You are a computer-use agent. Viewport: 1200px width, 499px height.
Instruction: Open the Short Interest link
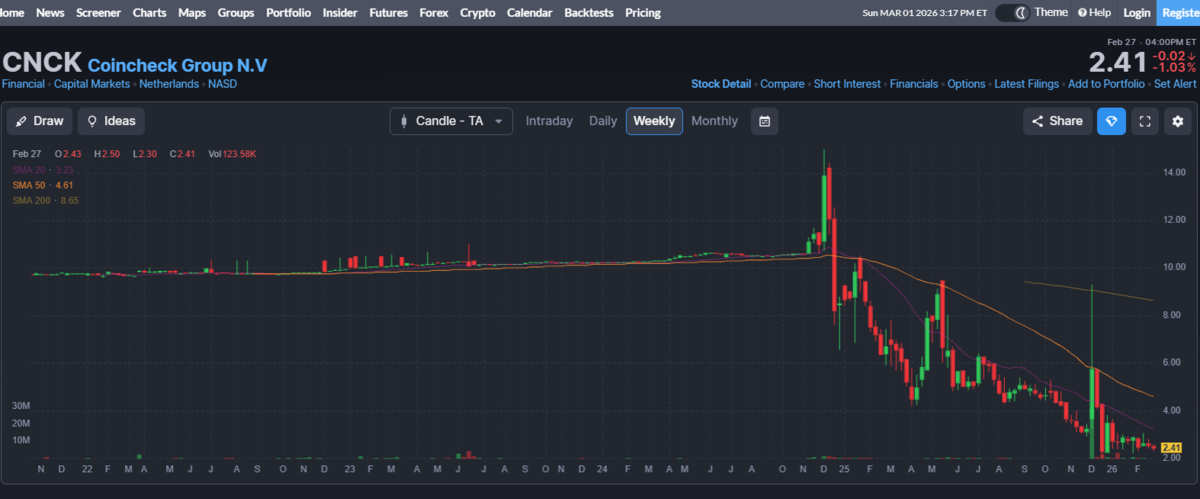coord(847,84)
